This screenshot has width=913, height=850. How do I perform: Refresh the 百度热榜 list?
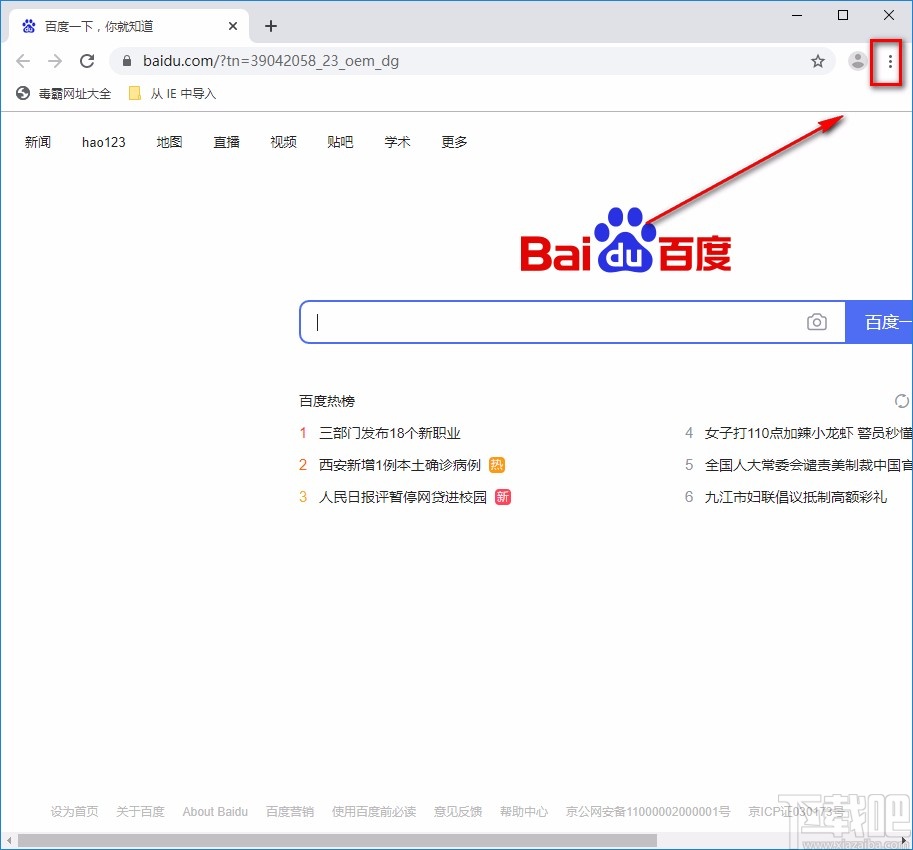pyautogui.click(x=901, y=401)
